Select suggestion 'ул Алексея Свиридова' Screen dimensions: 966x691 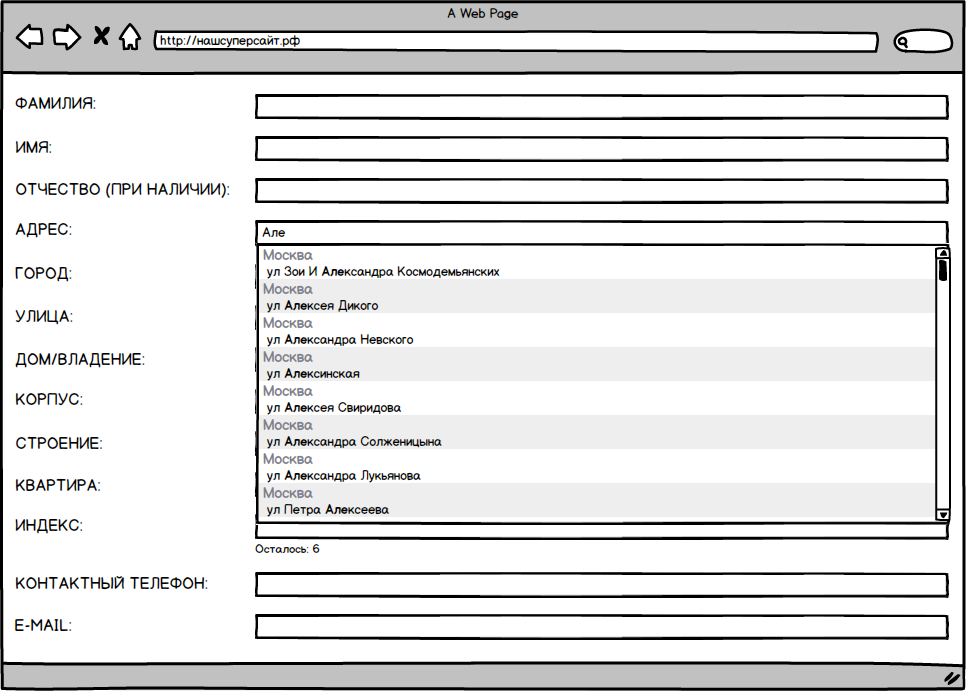pos(596,398)
